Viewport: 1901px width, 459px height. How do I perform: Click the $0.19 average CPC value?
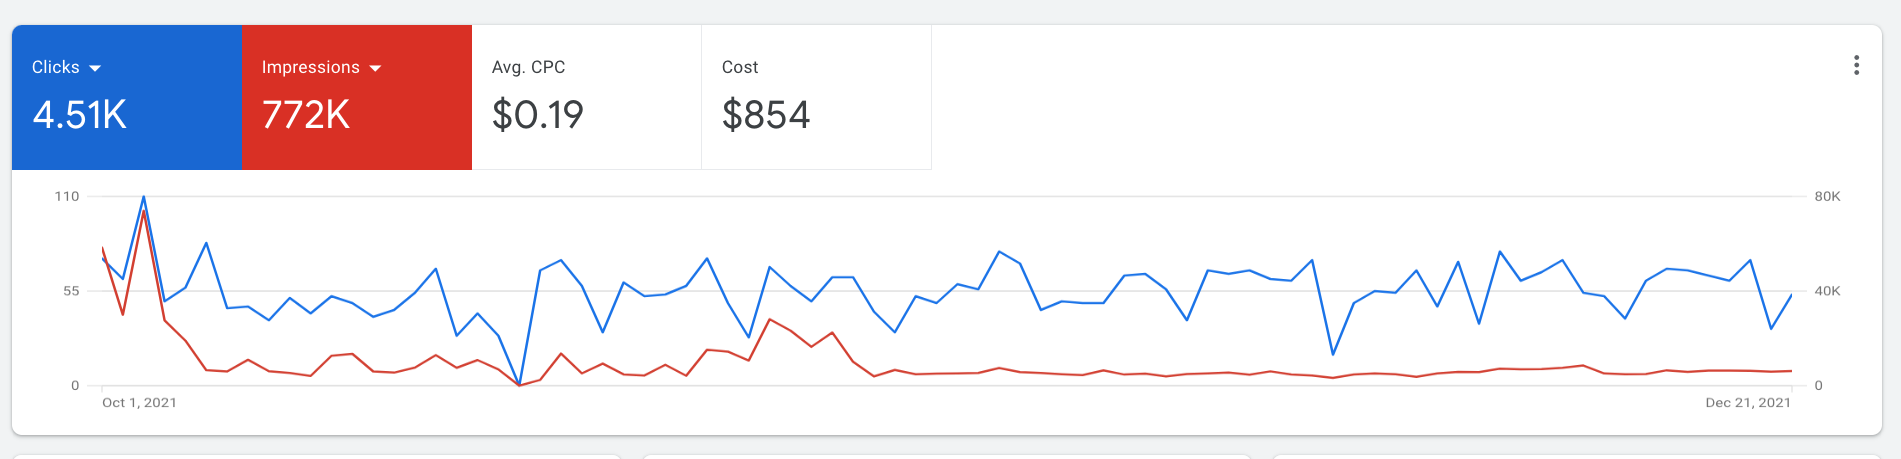tap(538, 115)
